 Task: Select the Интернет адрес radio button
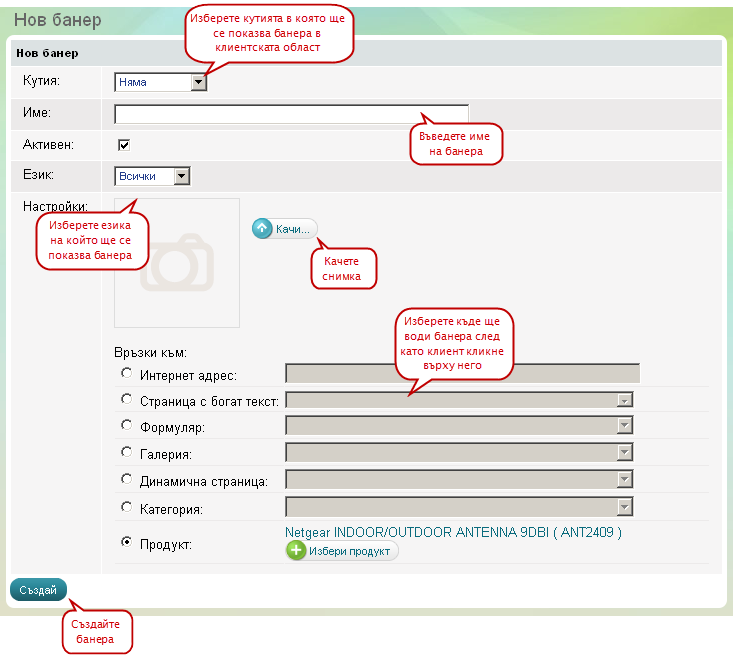click(126, 373)
